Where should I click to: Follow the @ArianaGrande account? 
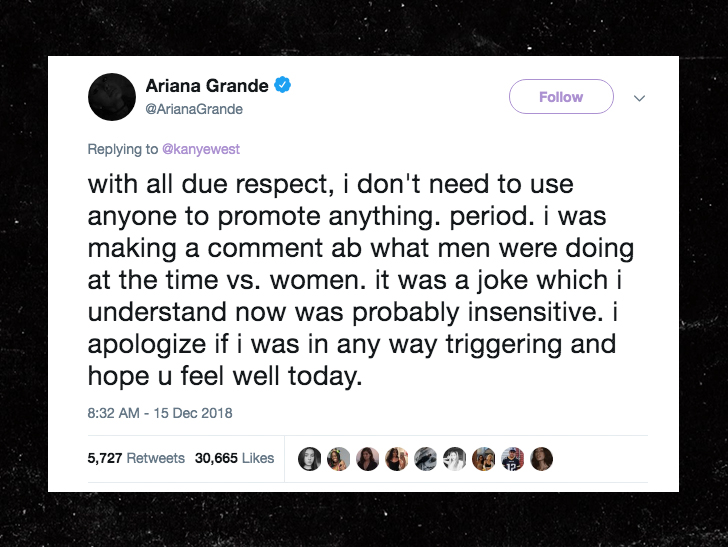pos(561,97)
